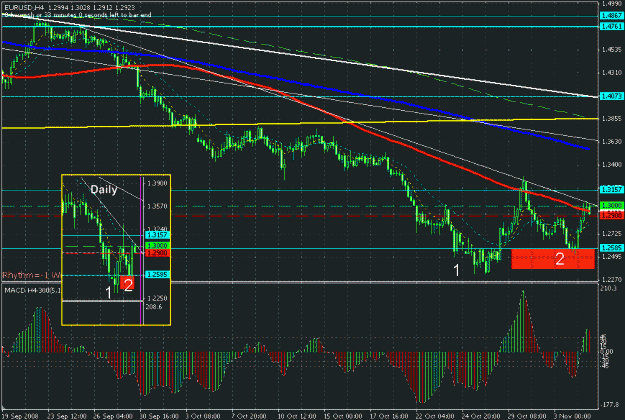The height and width of the screenshot is (420, 625).
Task: Click cyan 1.3157 label in the Daily inset
Action: point(157,235)
